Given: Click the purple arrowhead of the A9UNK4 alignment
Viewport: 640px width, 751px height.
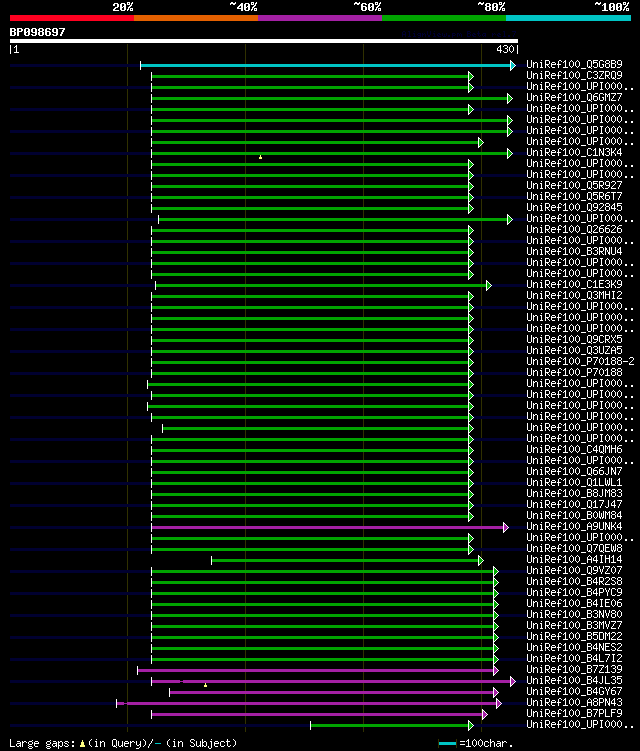Looking at the screenshot, I should (506, 527).
